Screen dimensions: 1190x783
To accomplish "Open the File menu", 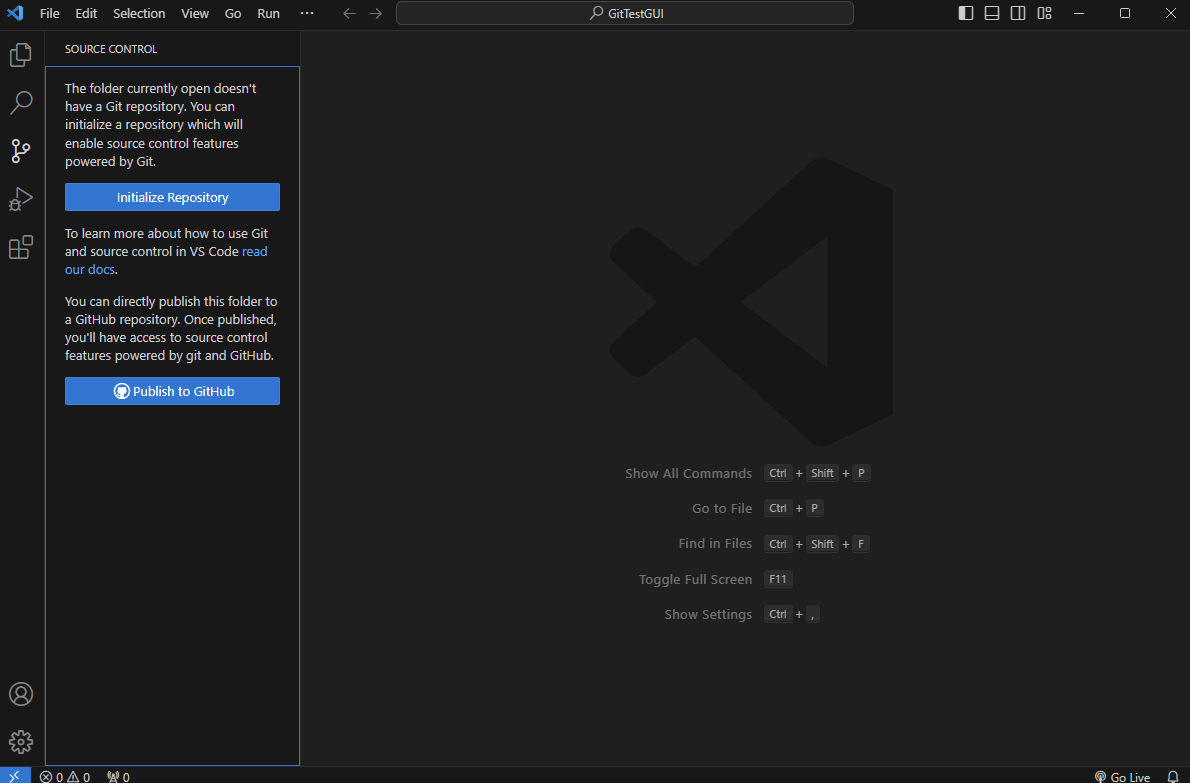I will click(49, 14).
